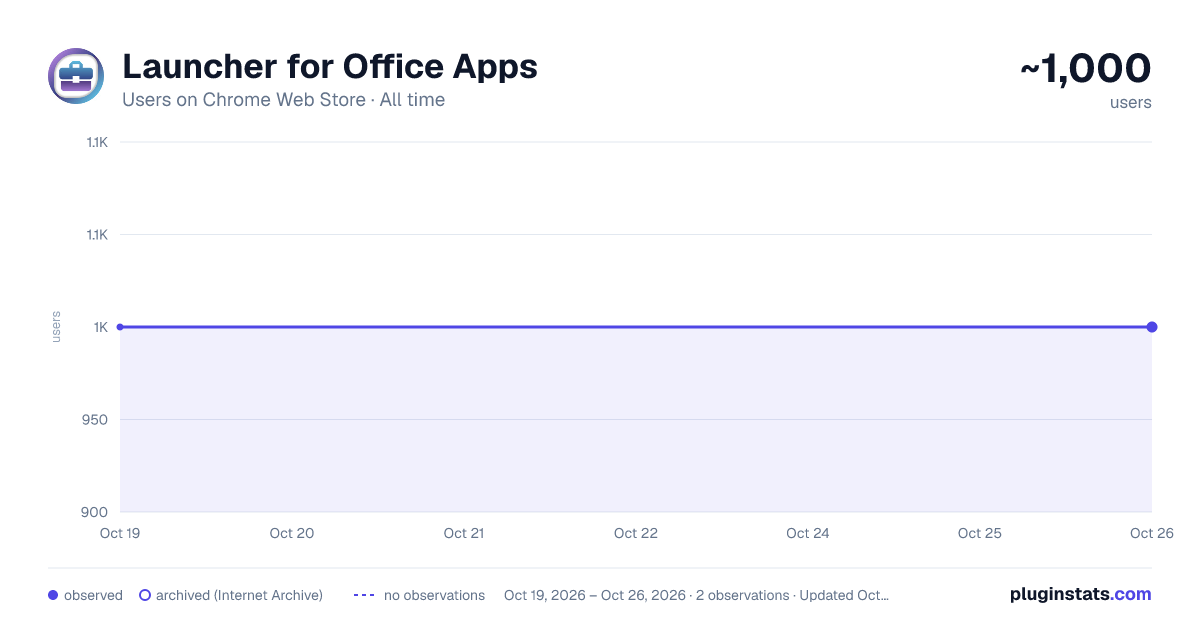Click the dashed-line no observations marker
The image size is (1200, 630).
coord(364,595)
